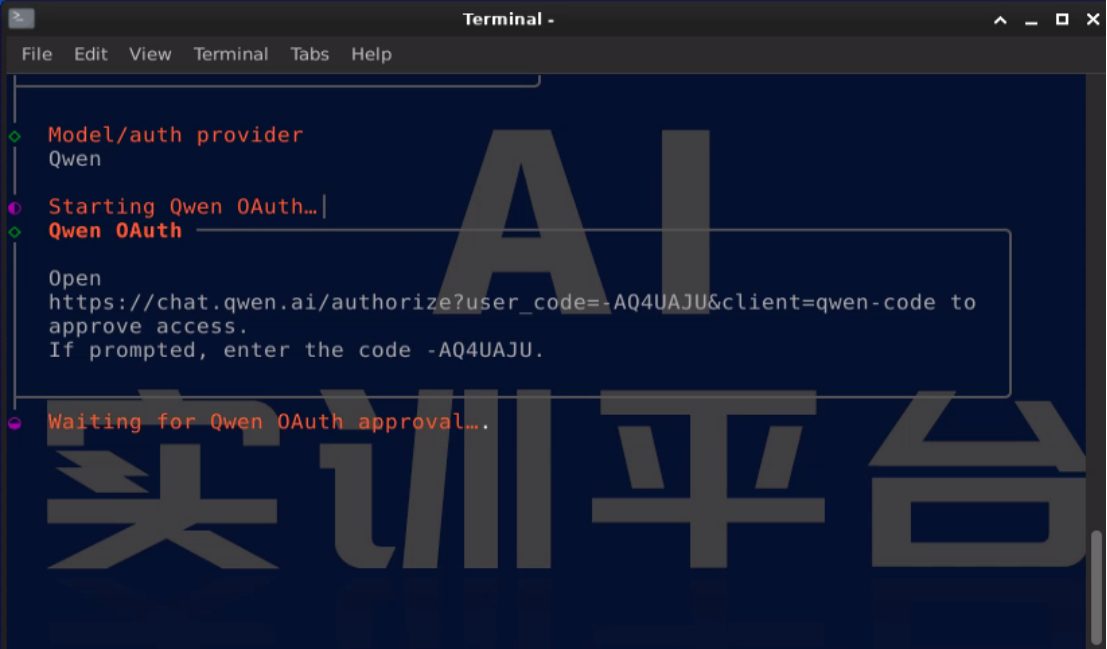The height and width of the screenshot is (649, 1107).
Task: Maximize the Terminal window
Action: coord(1062,19)
